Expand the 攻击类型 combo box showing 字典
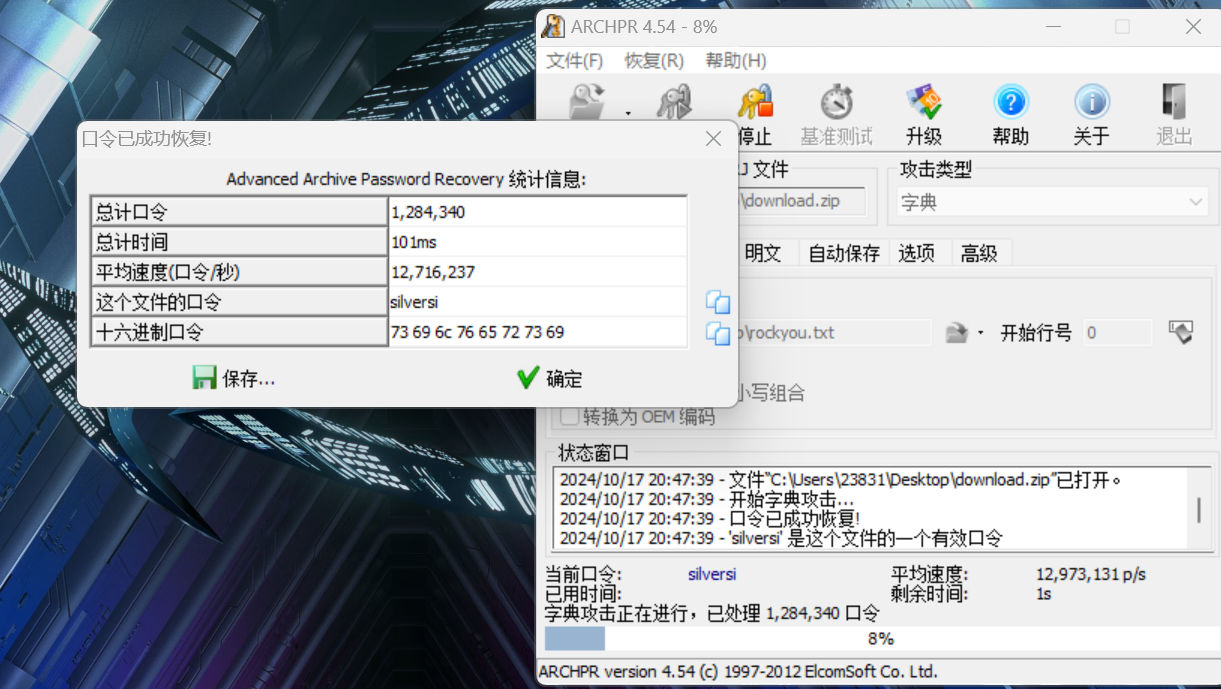 click(1052, 202)
